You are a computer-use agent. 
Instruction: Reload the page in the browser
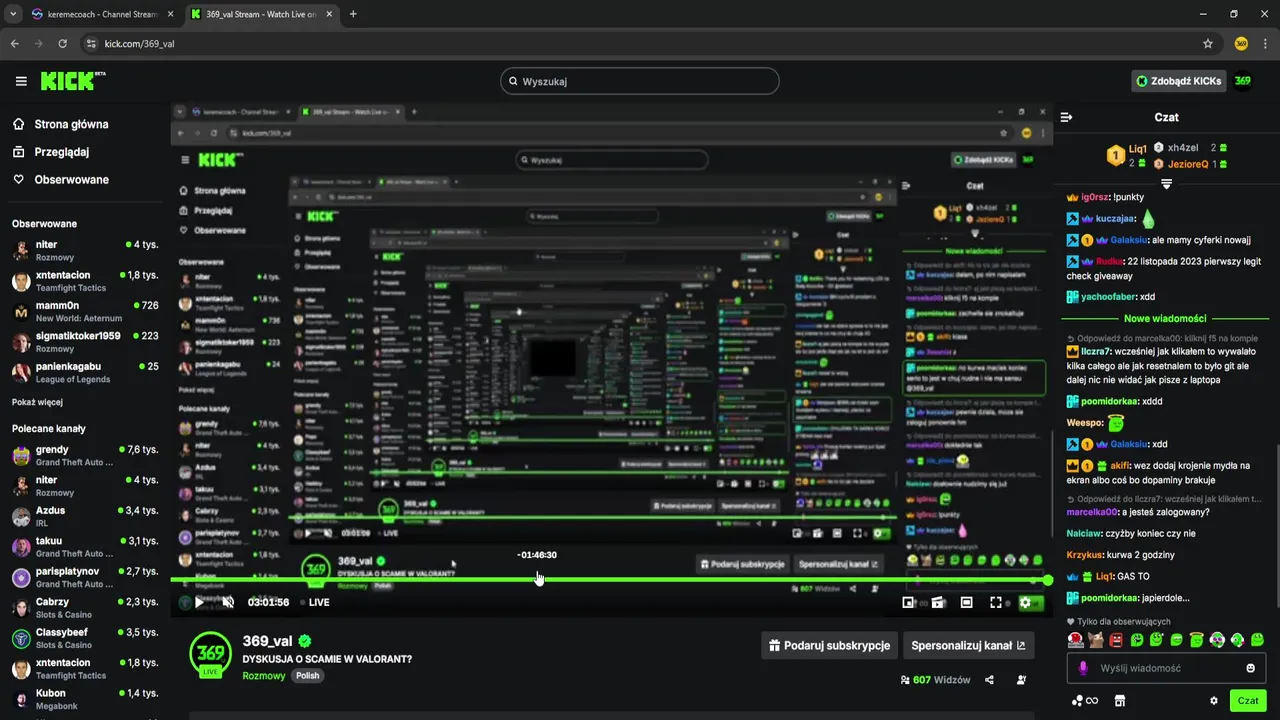[63, 44]
